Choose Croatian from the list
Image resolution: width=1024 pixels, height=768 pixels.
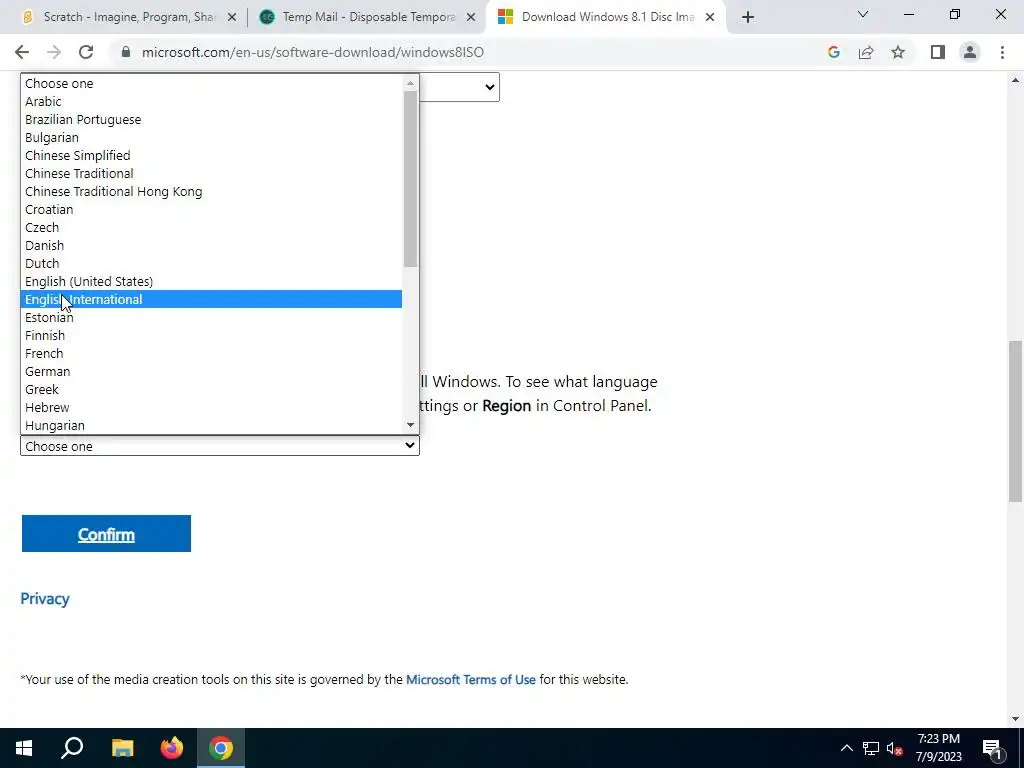(211, 210)
